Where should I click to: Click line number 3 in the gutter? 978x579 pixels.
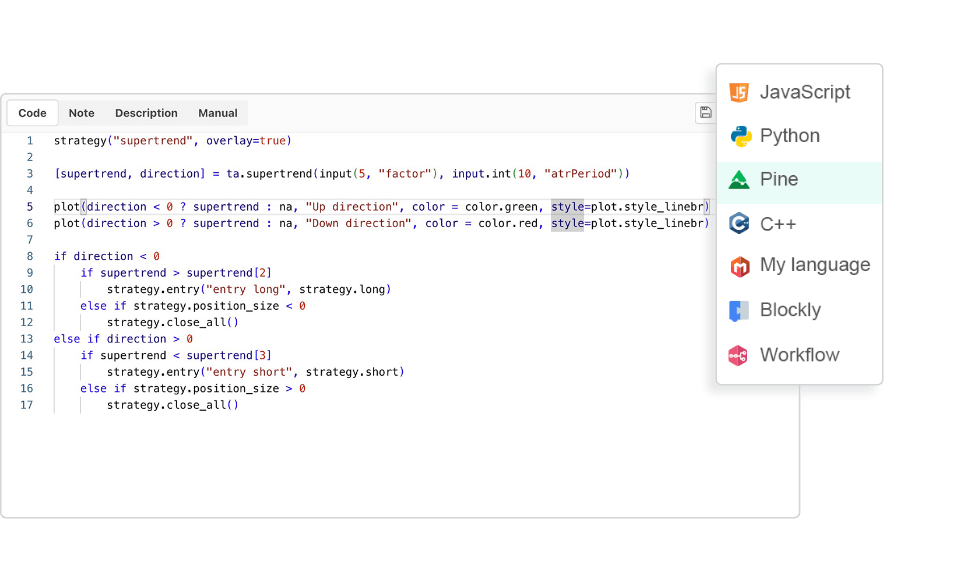coord(29,174)
